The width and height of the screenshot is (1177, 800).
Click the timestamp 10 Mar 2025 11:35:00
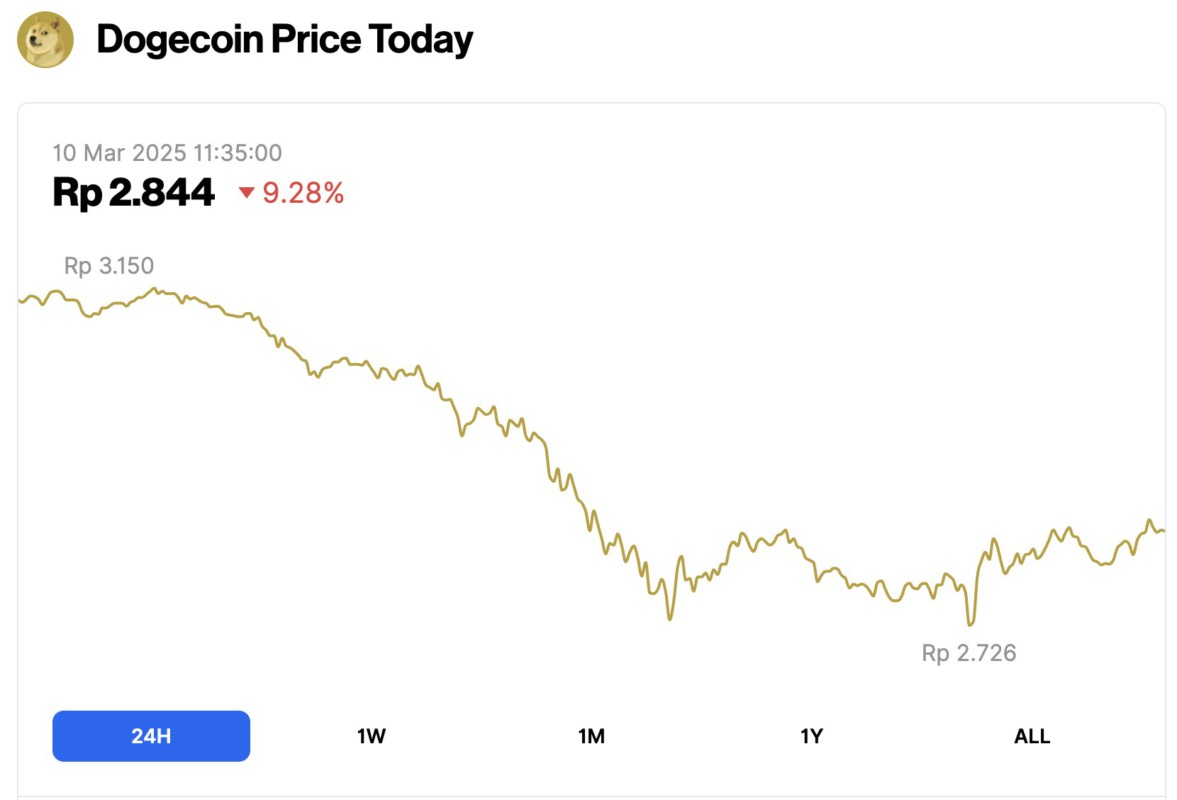click(x=167, y=152)
